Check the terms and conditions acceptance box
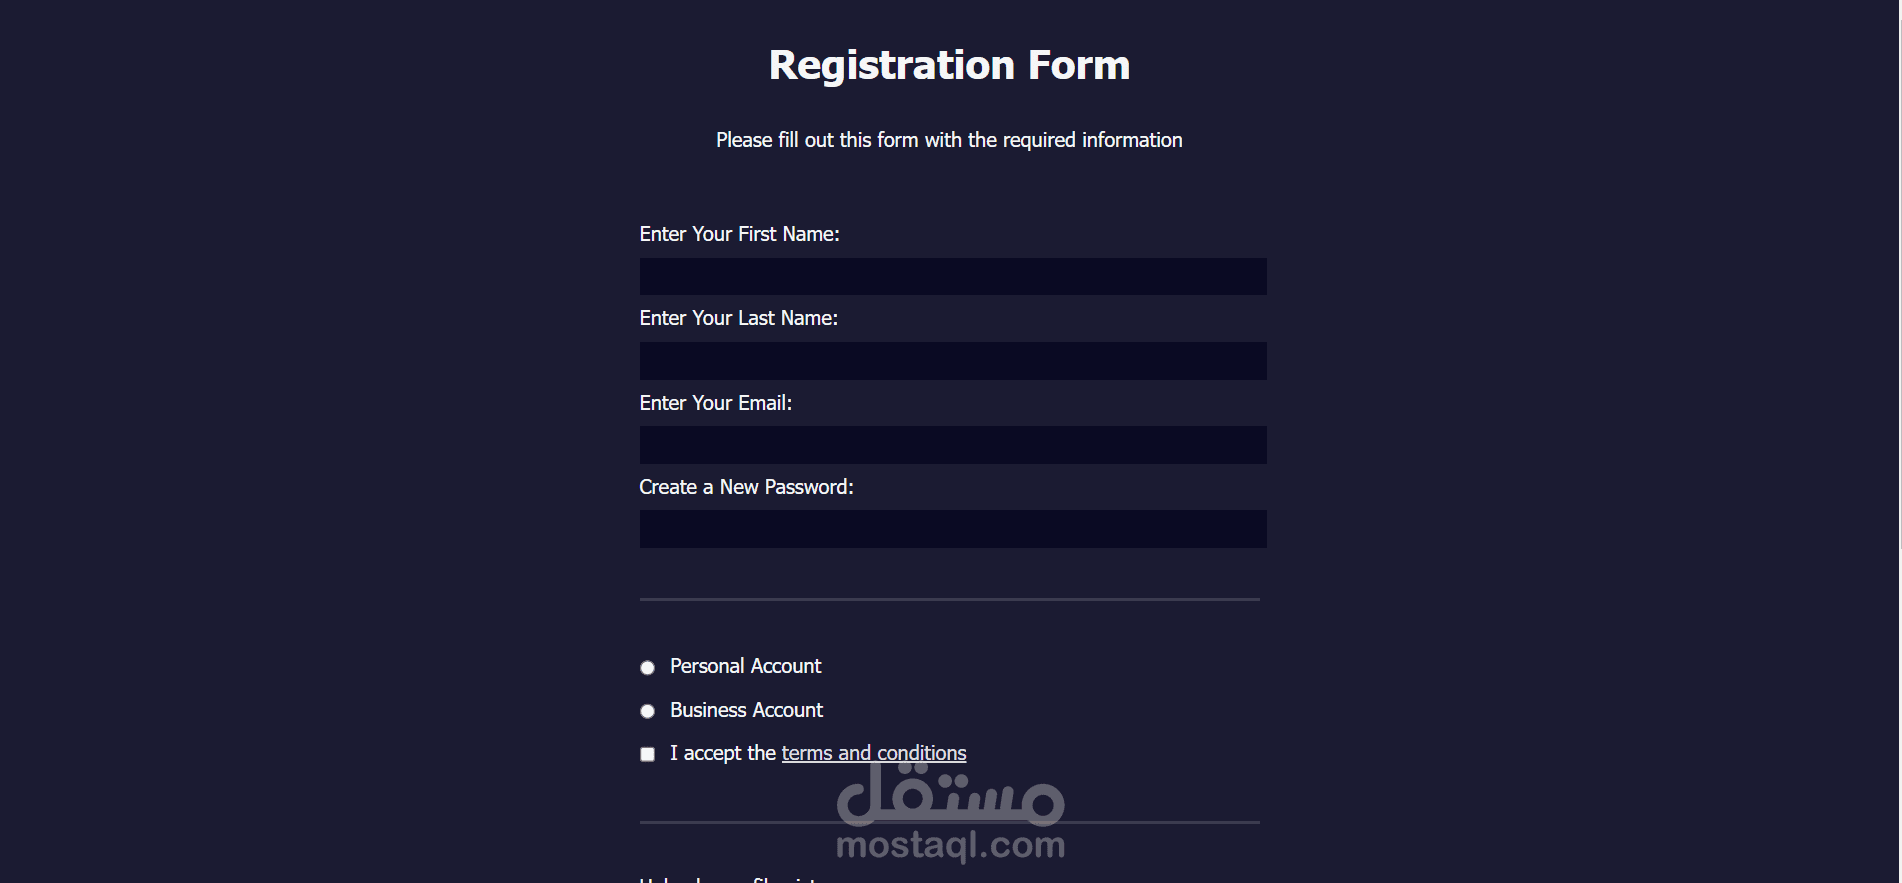1902x883 pixels. point(646,753)
